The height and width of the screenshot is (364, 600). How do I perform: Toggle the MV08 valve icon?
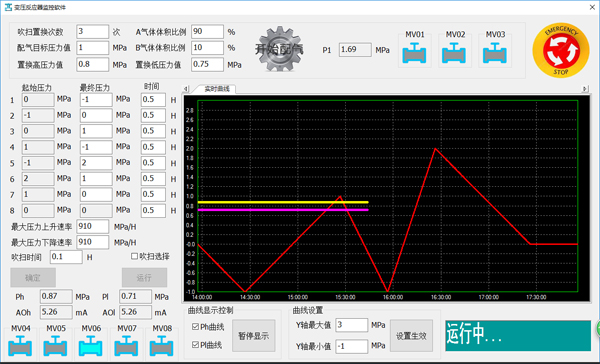tap(161, 346)
